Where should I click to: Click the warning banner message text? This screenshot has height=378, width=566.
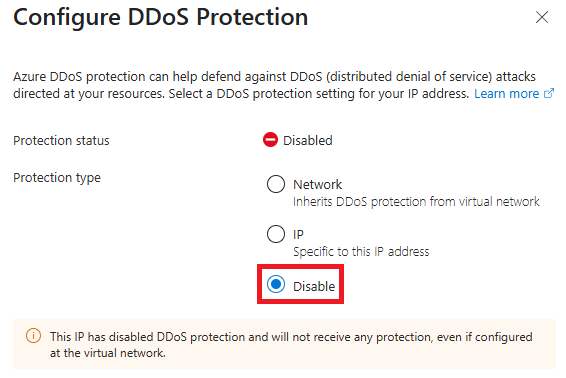[291, 345]
